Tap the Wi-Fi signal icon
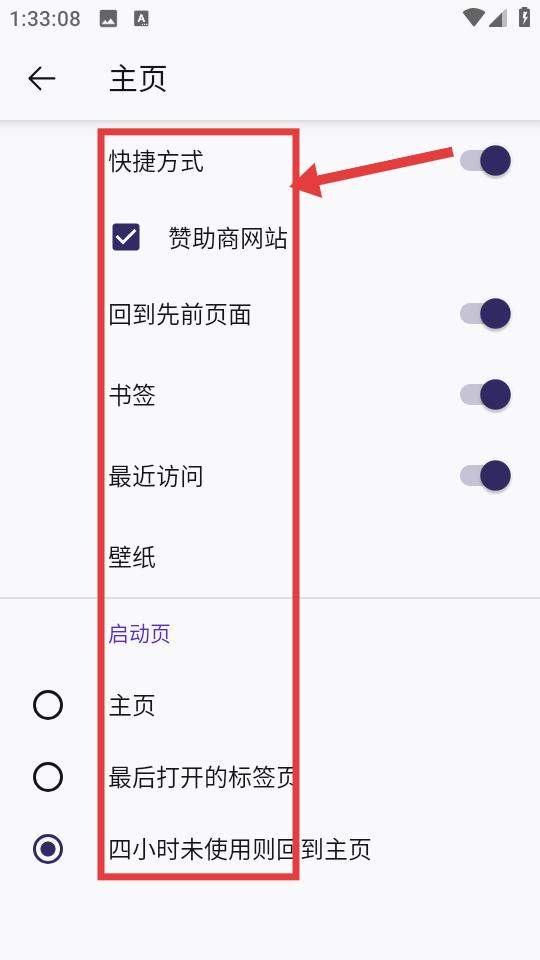The image size is (540, 960). click(474, 18)
